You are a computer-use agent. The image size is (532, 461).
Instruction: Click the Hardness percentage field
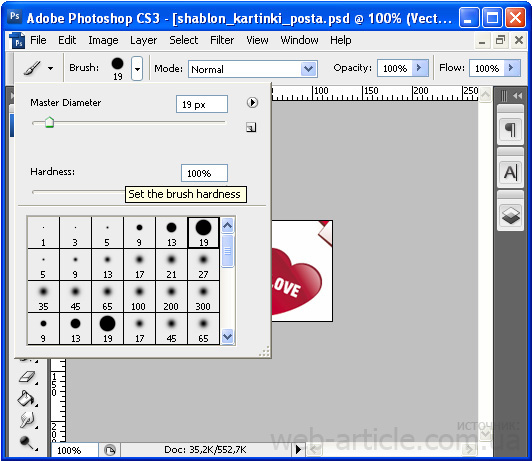204,173
